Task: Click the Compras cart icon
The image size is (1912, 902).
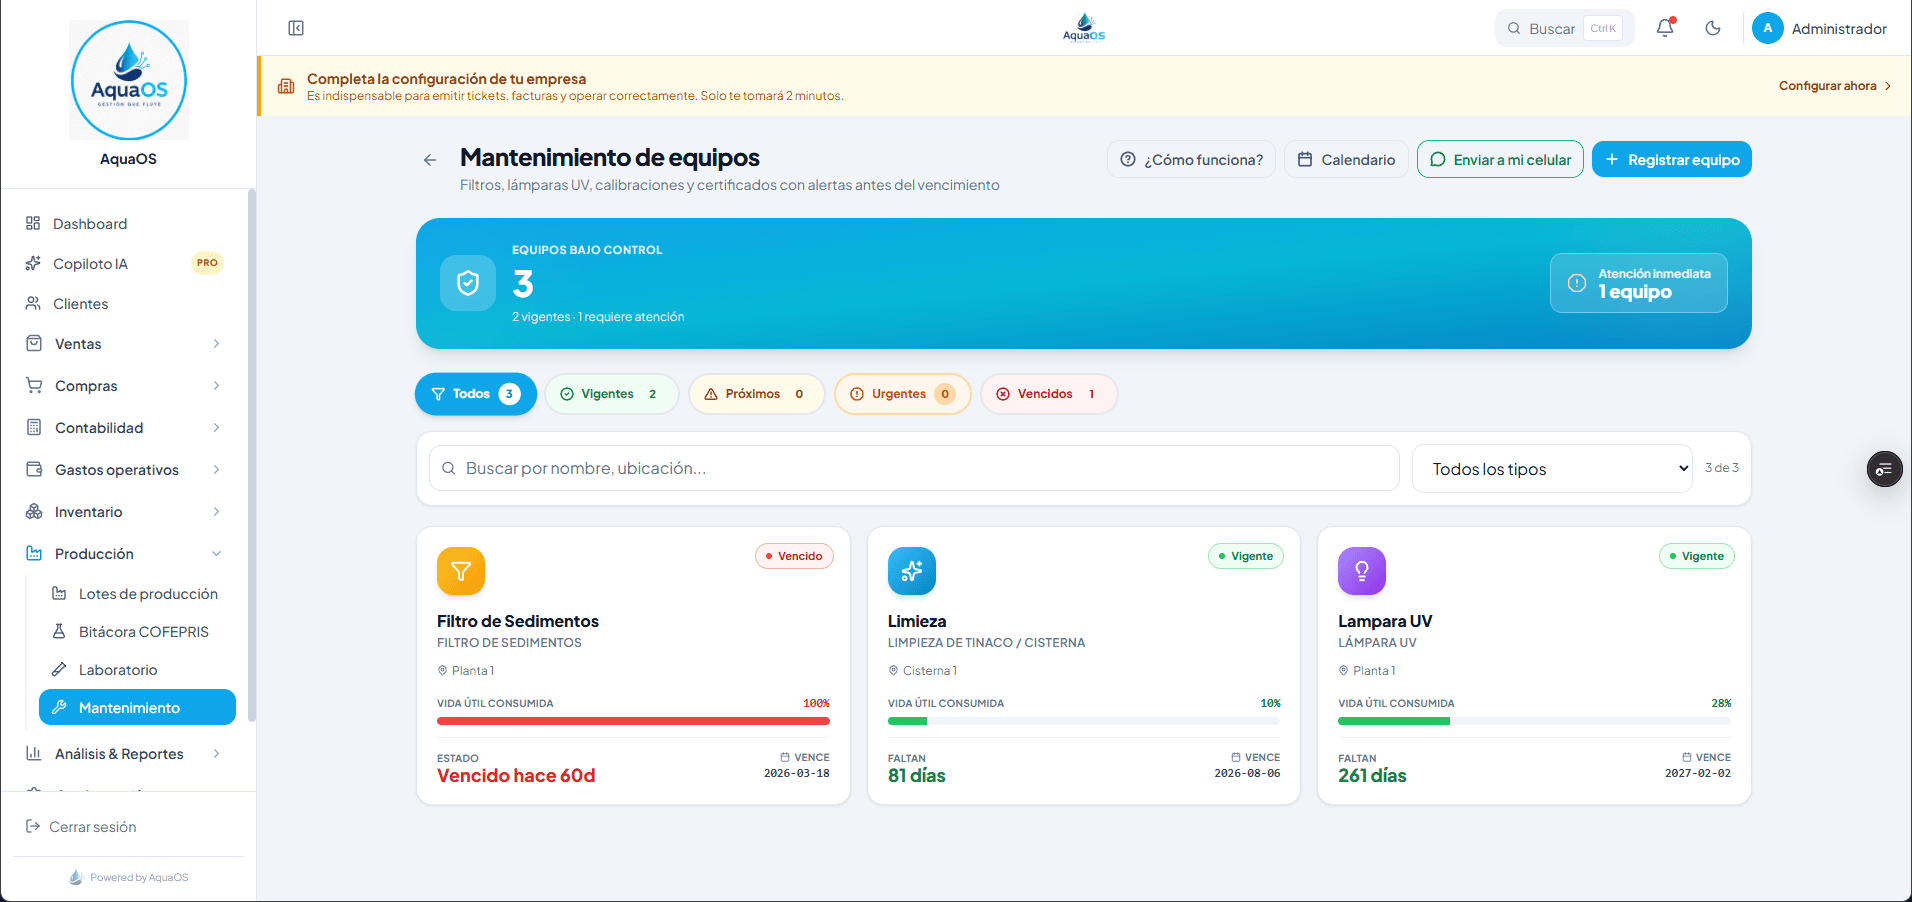Action: 34,385
